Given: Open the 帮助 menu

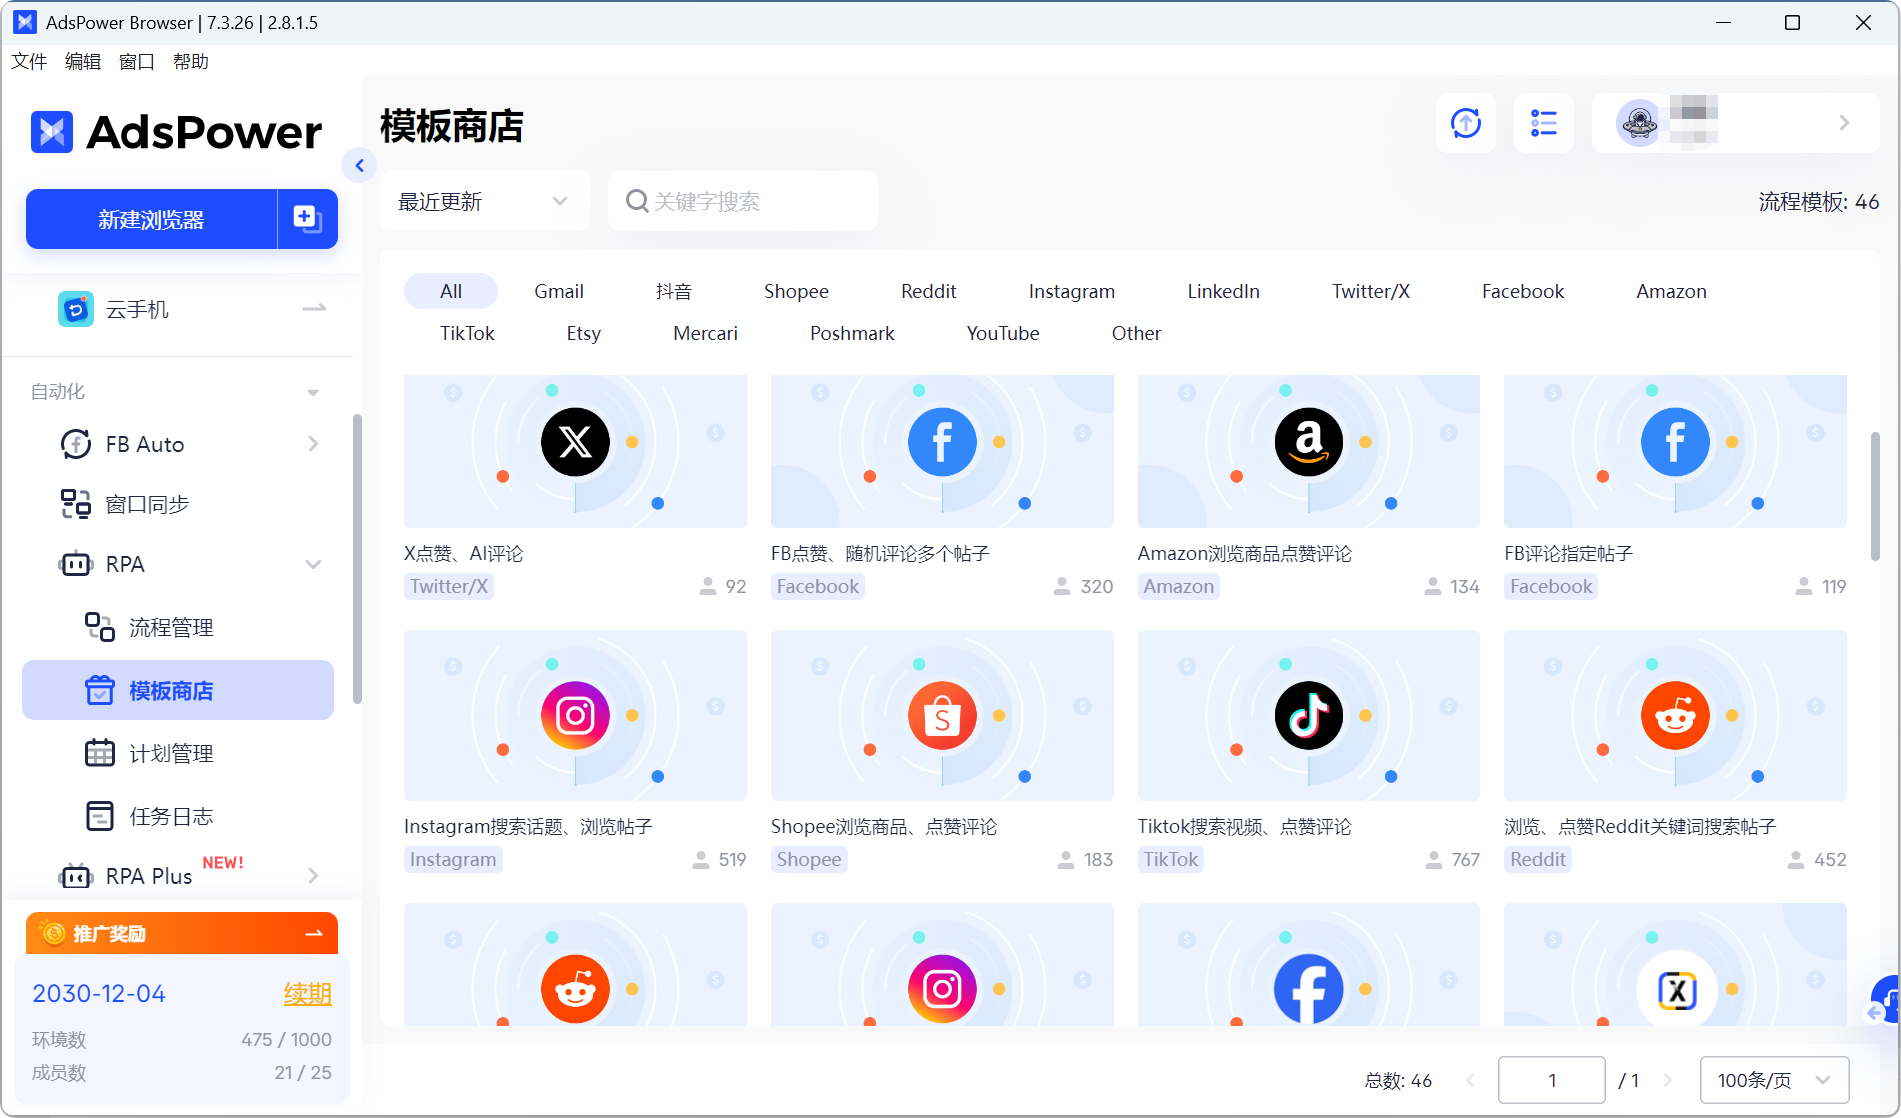Looking at the screenshot, I should coord(190,61).
